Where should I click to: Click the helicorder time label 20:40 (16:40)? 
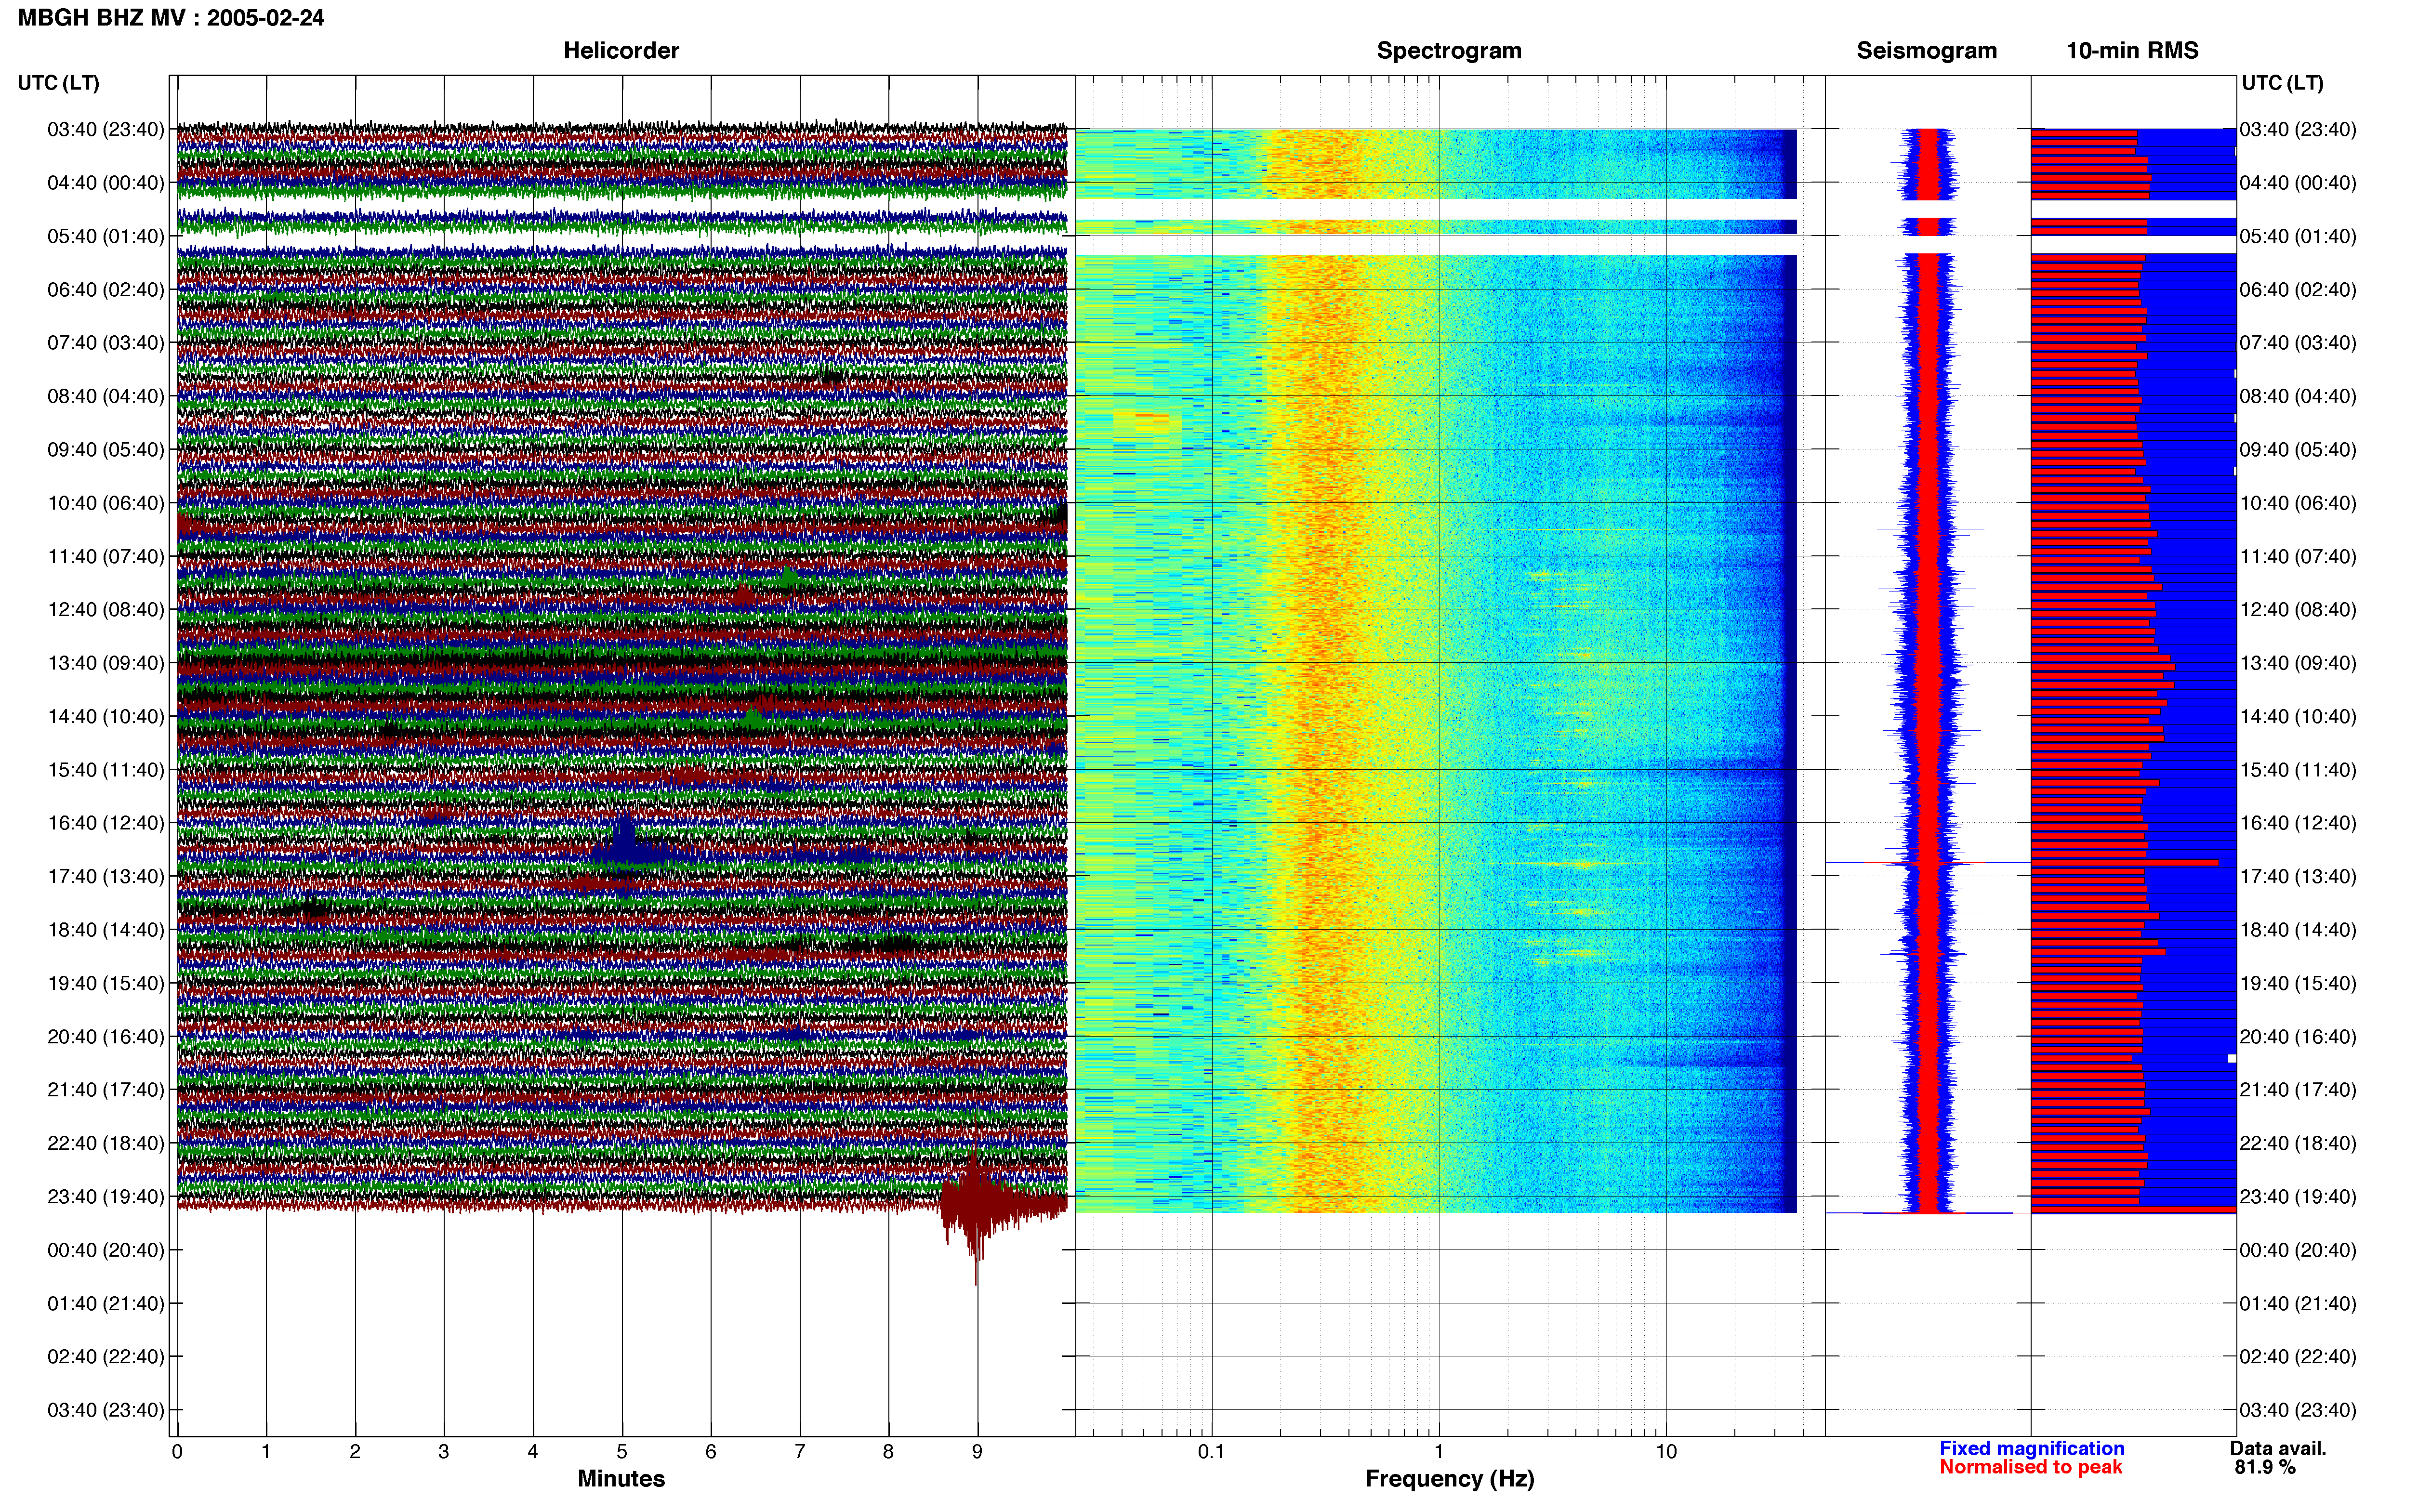[105, 1036]
